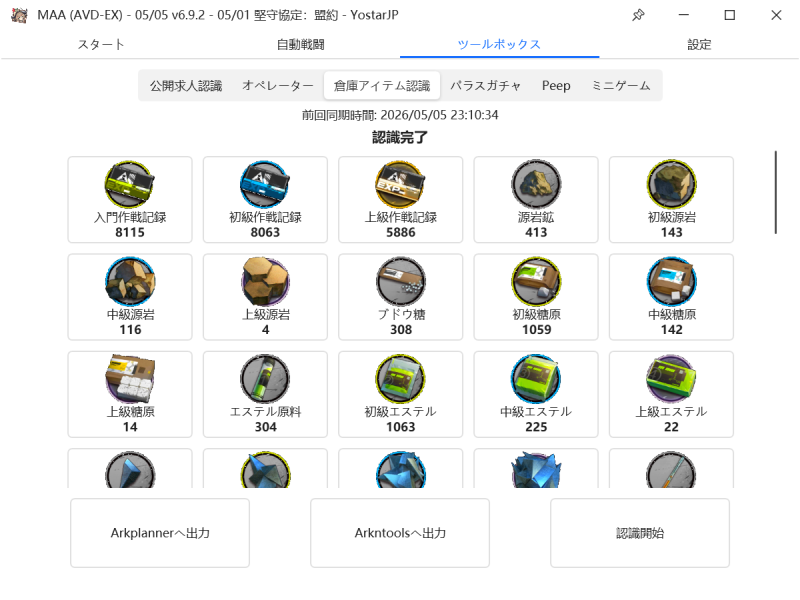Select the 初級源岩 item icon
This screenshot has width=800, height=600.
point(671,184)
